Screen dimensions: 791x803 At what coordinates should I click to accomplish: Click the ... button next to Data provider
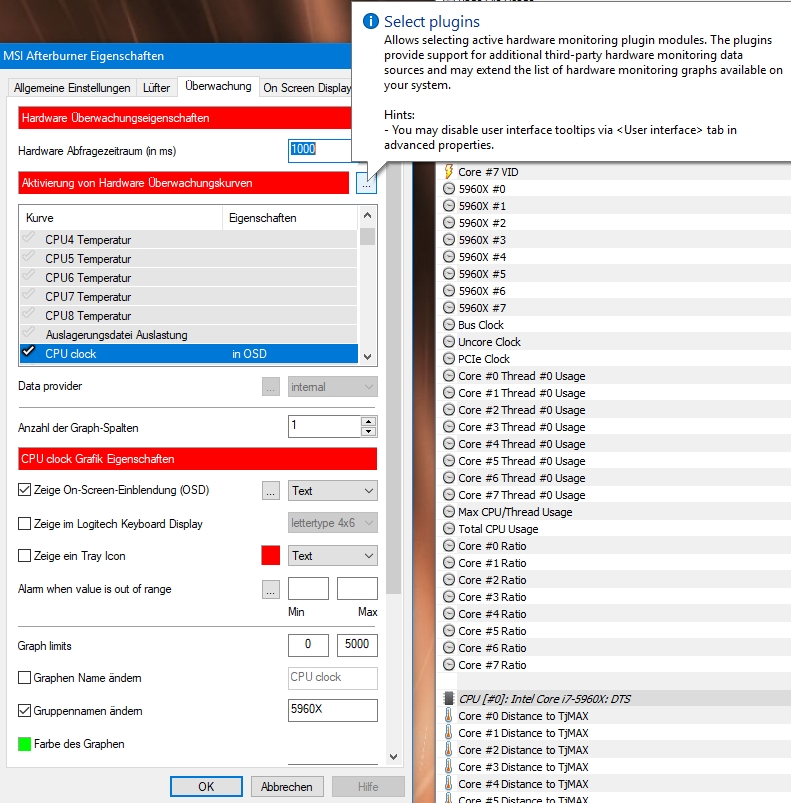point(271,387)
